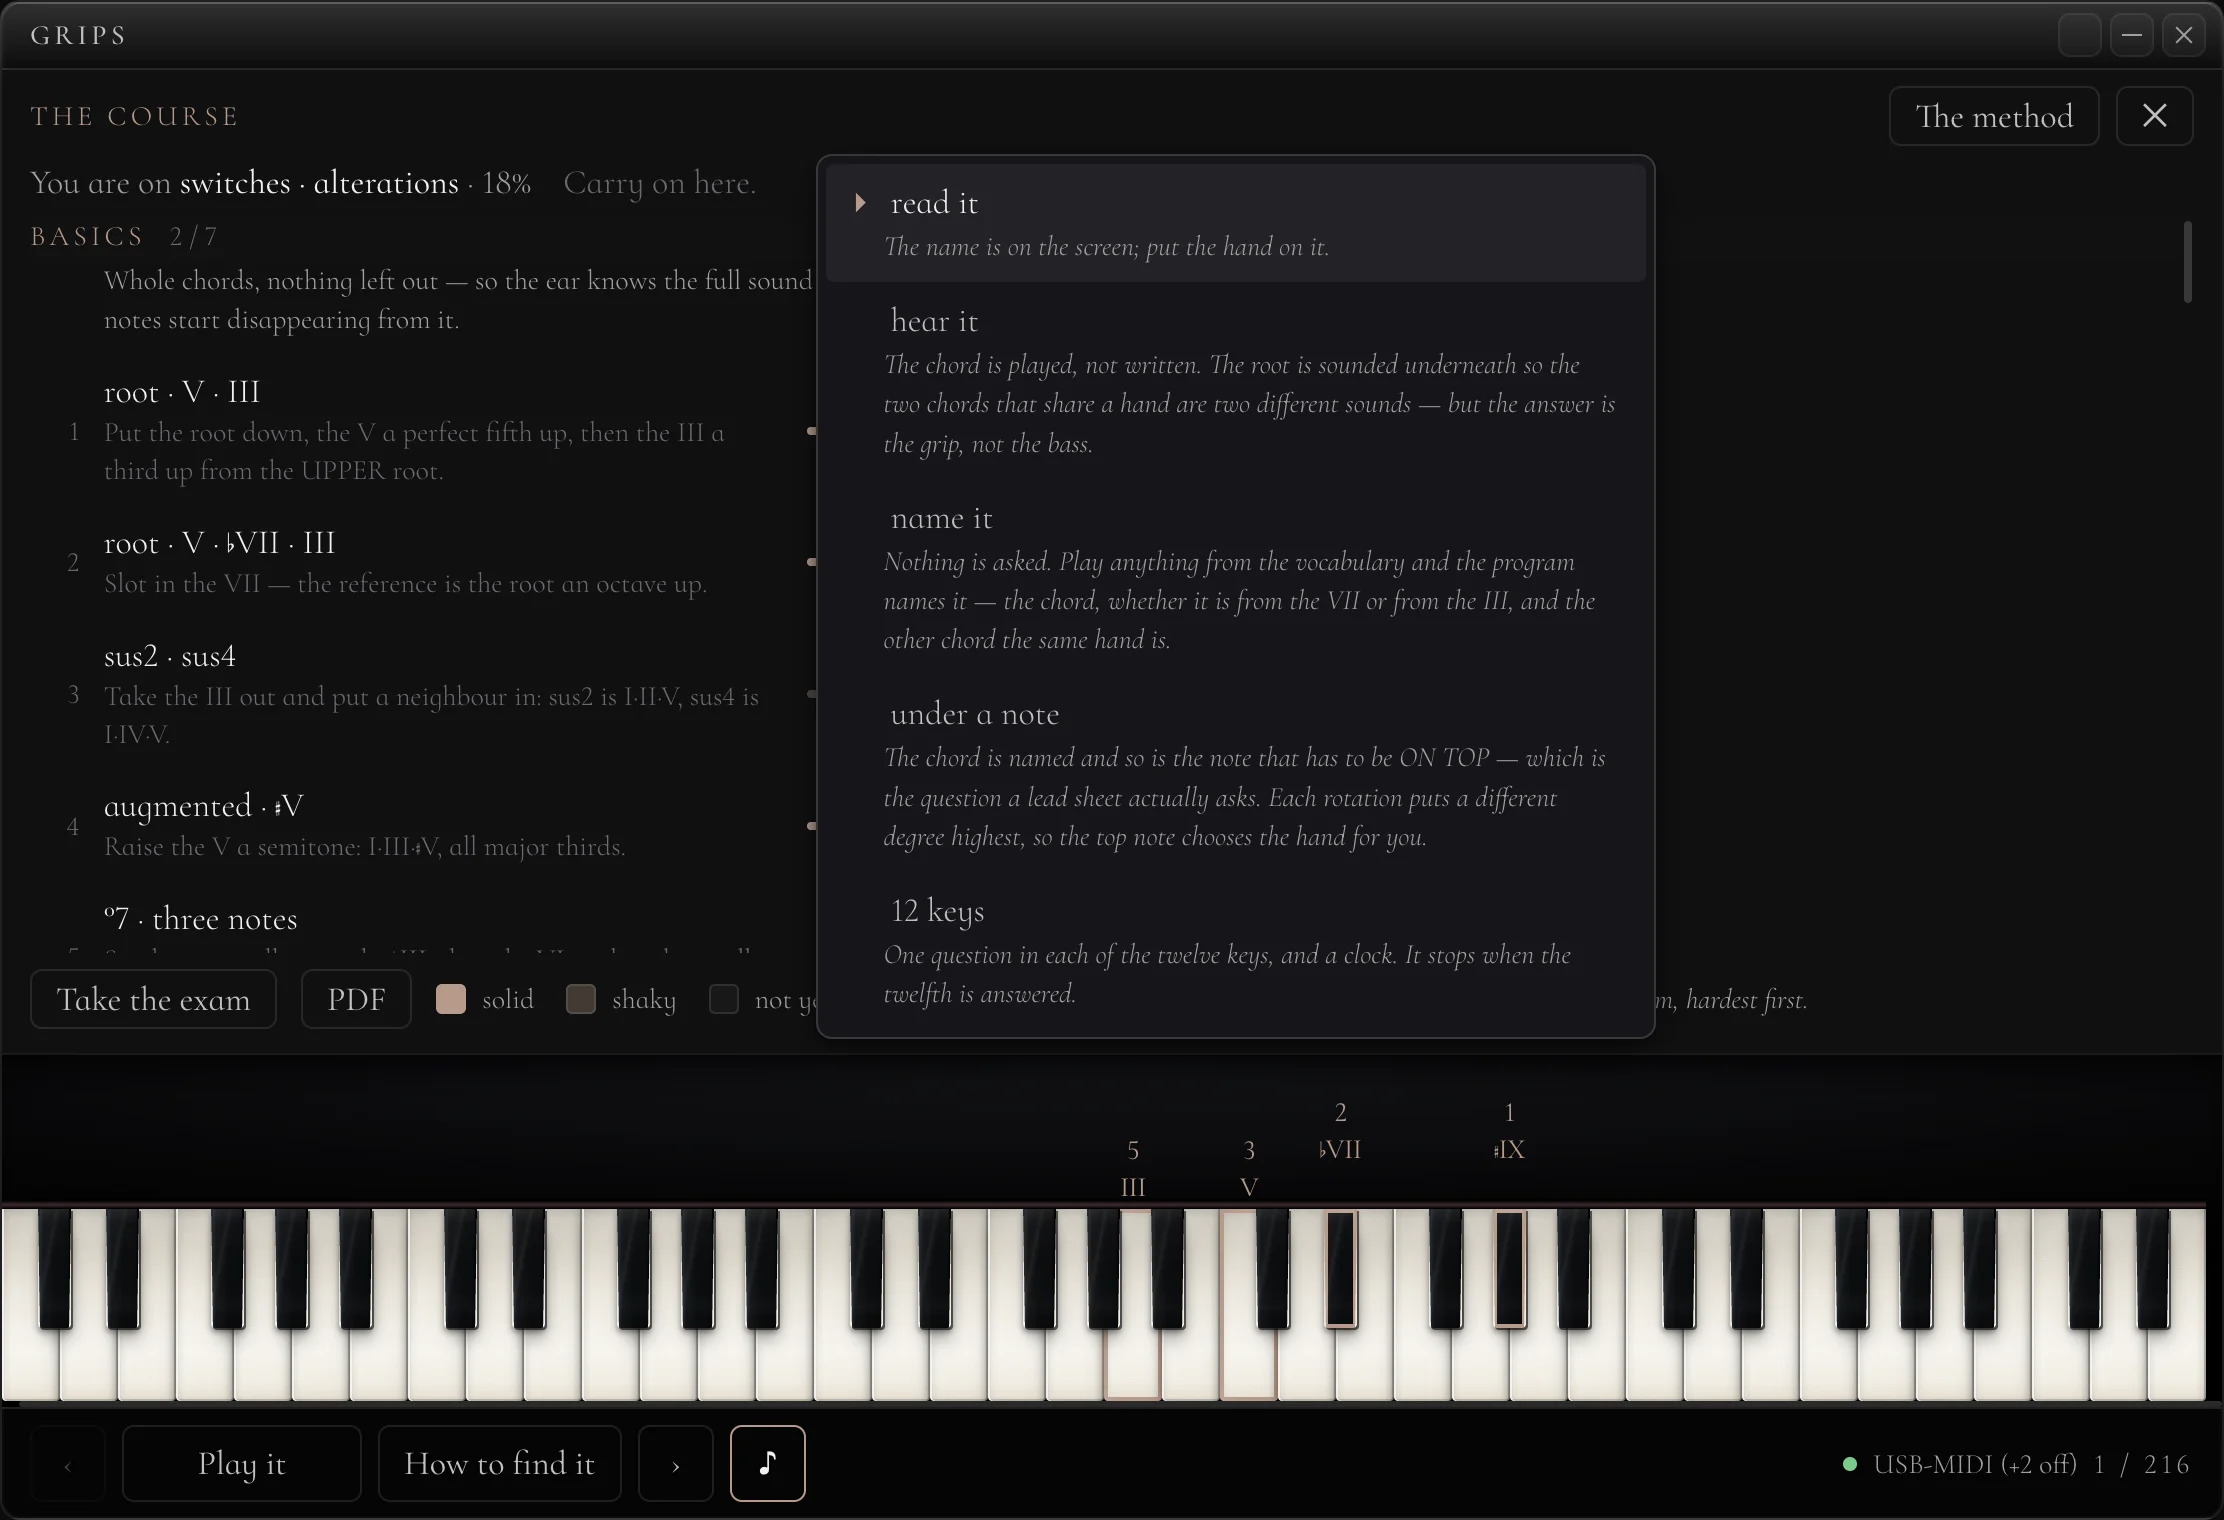Screen dimensions: 2224x1520
Task: Export the course as PDF
Action: coord(356,999)
